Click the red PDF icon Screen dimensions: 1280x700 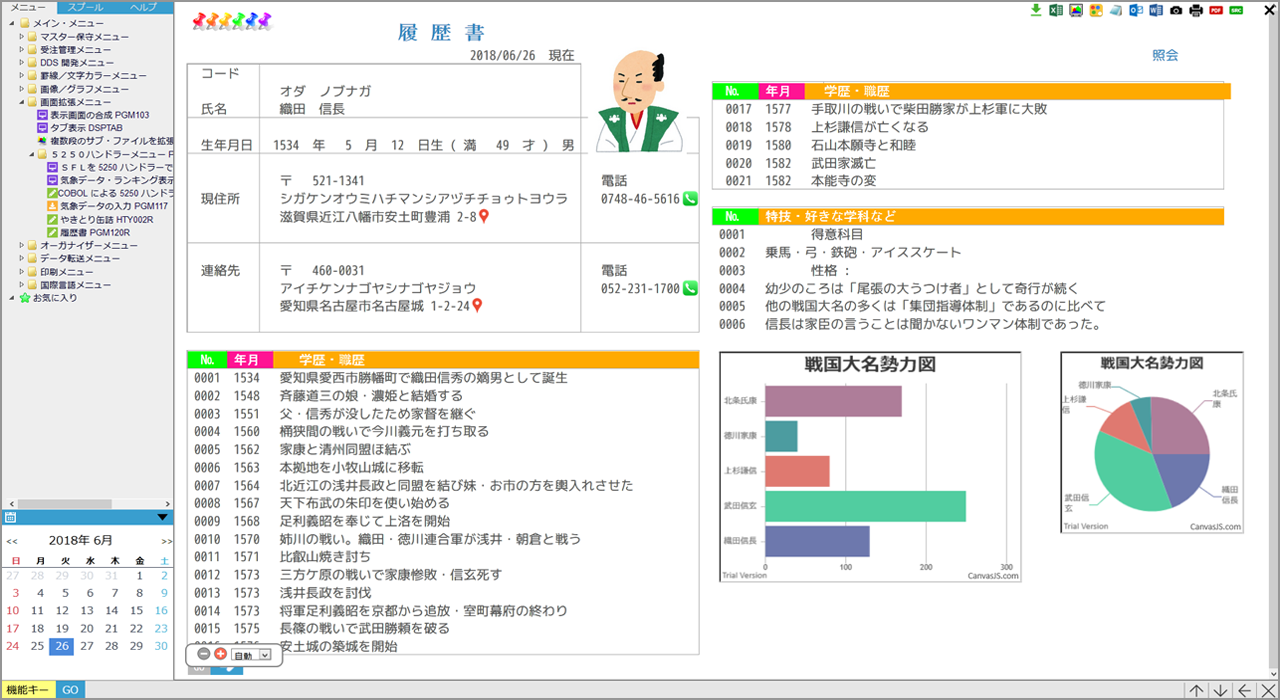(1216, 10)
